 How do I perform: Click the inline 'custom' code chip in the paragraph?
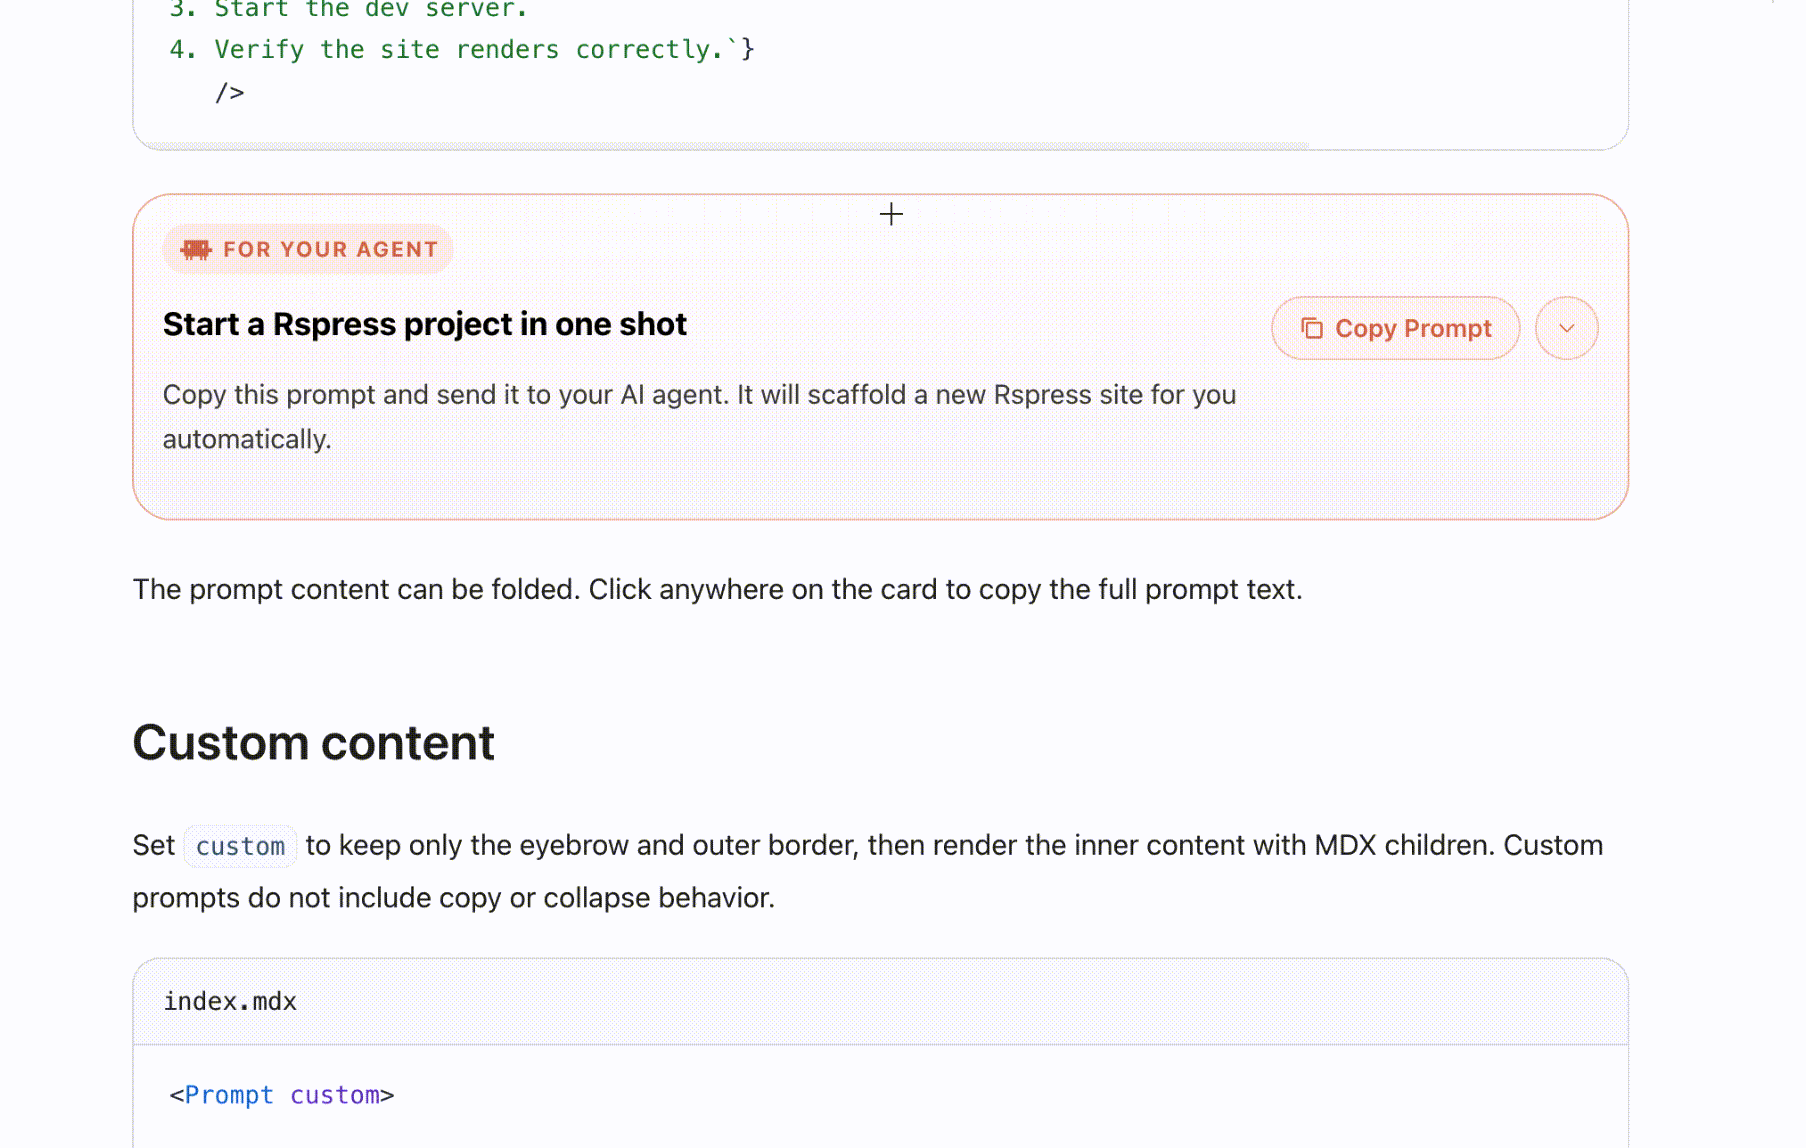[240, 847]
